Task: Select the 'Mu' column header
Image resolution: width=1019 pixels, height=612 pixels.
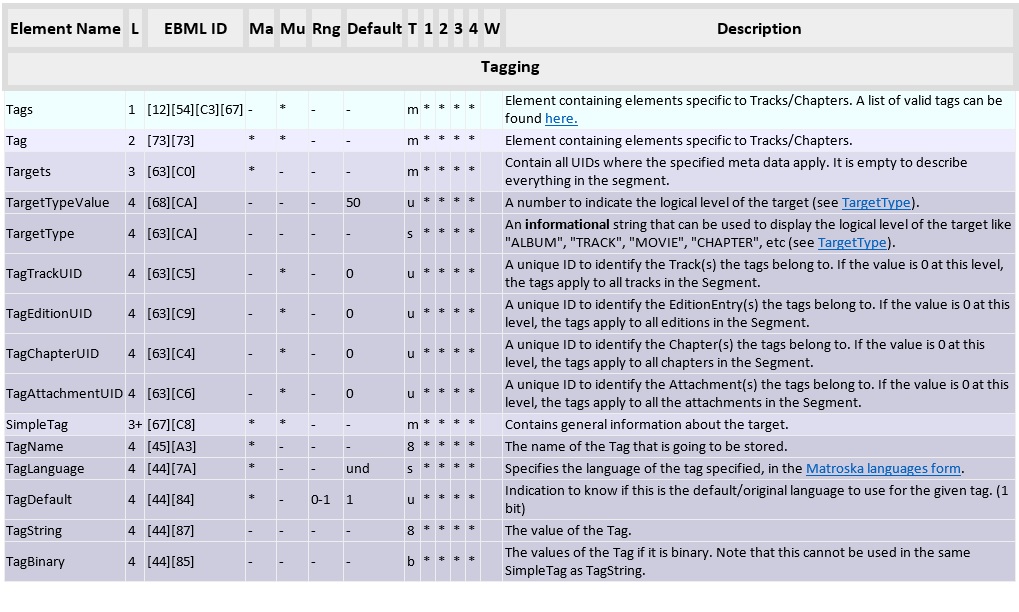Action: [x=292, y=29]
